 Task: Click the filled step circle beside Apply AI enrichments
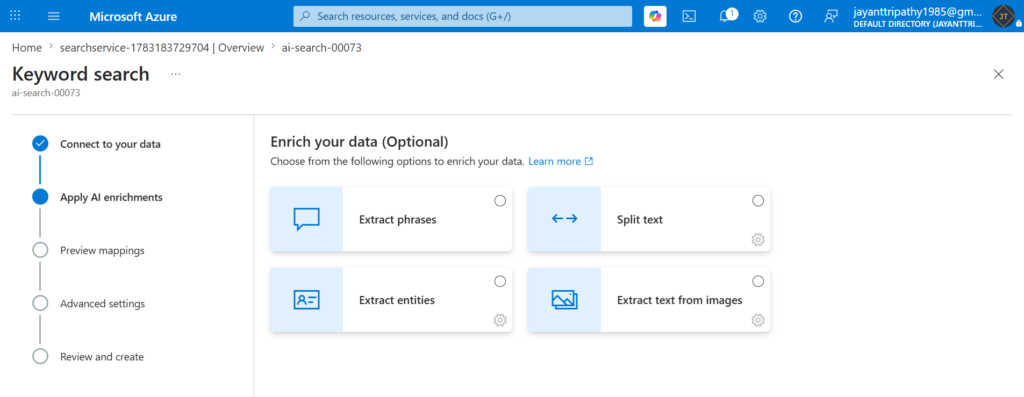(40, 197)
